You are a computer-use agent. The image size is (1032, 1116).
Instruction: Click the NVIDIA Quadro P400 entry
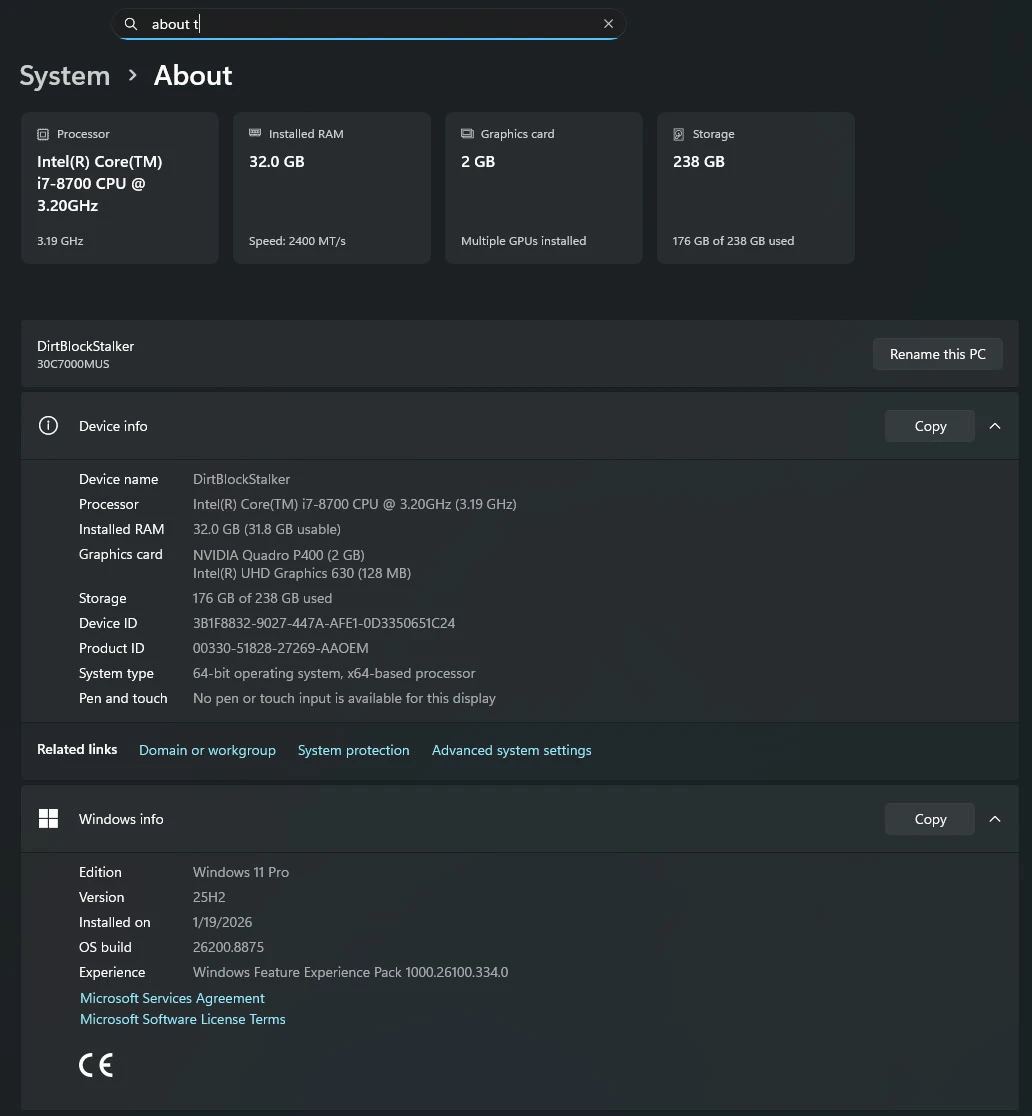coord(278,554)
